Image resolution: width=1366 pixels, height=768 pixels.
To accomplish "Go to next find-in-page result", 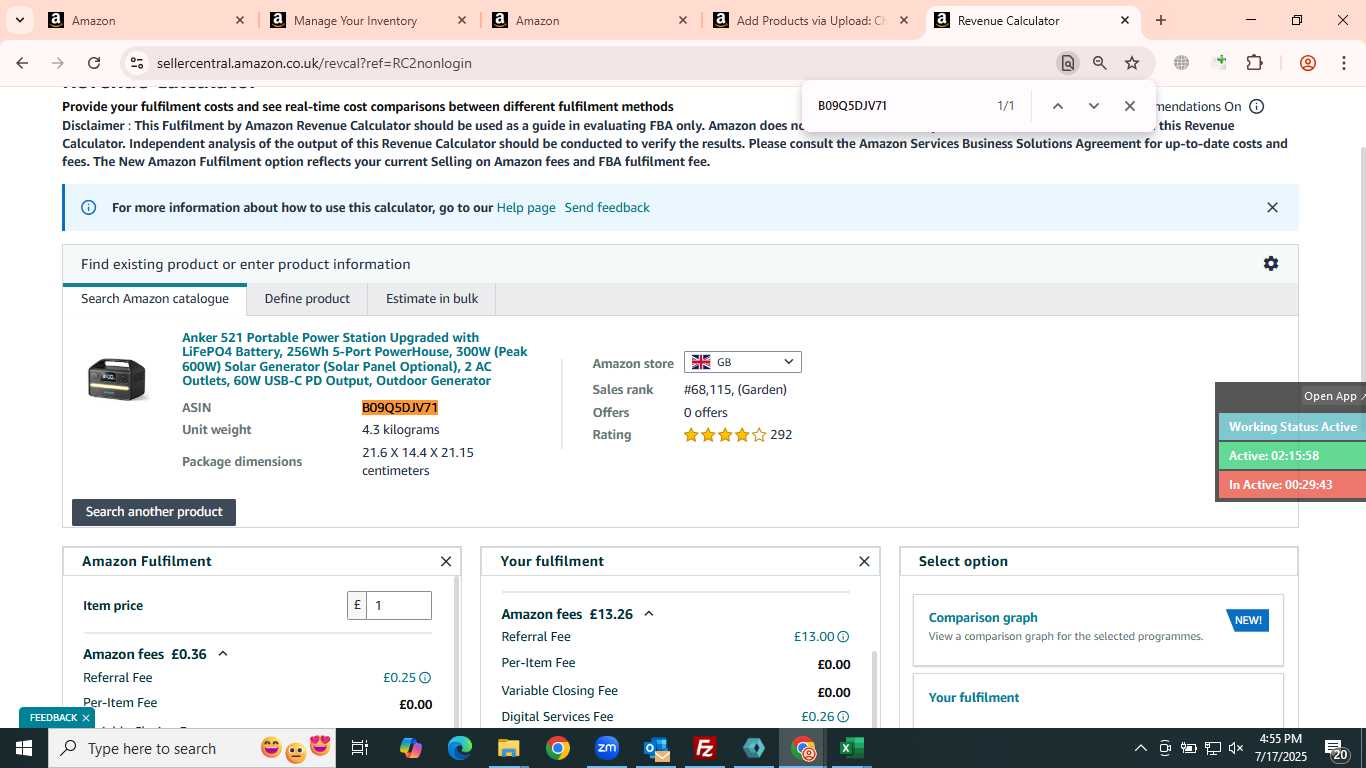I will [1093, 106].
